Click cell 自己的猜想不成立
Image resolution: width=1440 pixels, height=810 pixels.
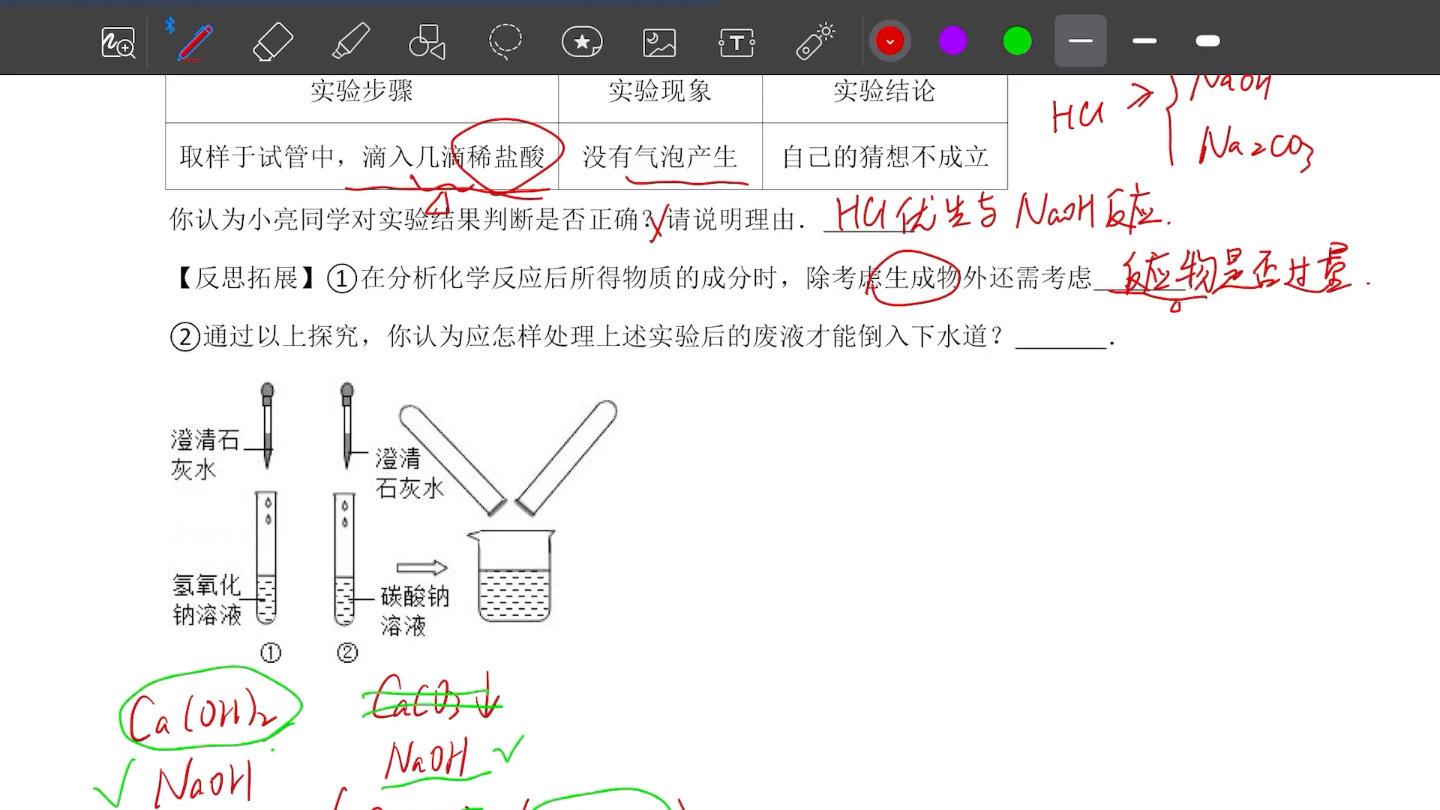(885, 157)
